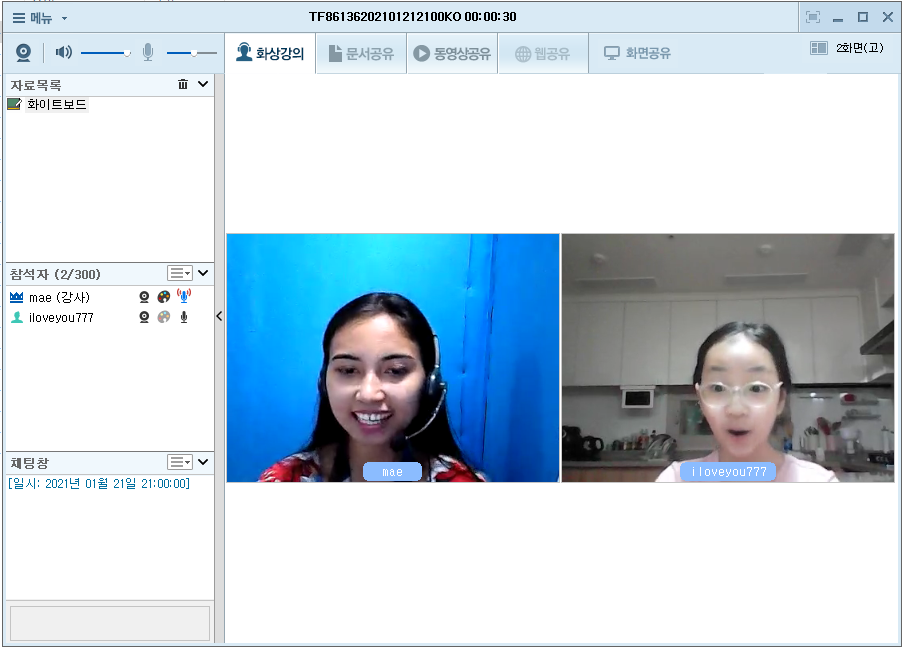This screenshot has width=905, height=649.
Task: Collapse the 자료목록 panel with chevron
Action: coord(203,85)
